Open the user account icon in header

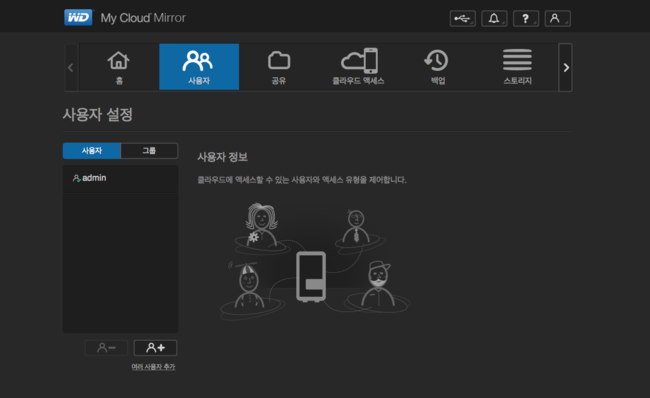click(558, 19)
